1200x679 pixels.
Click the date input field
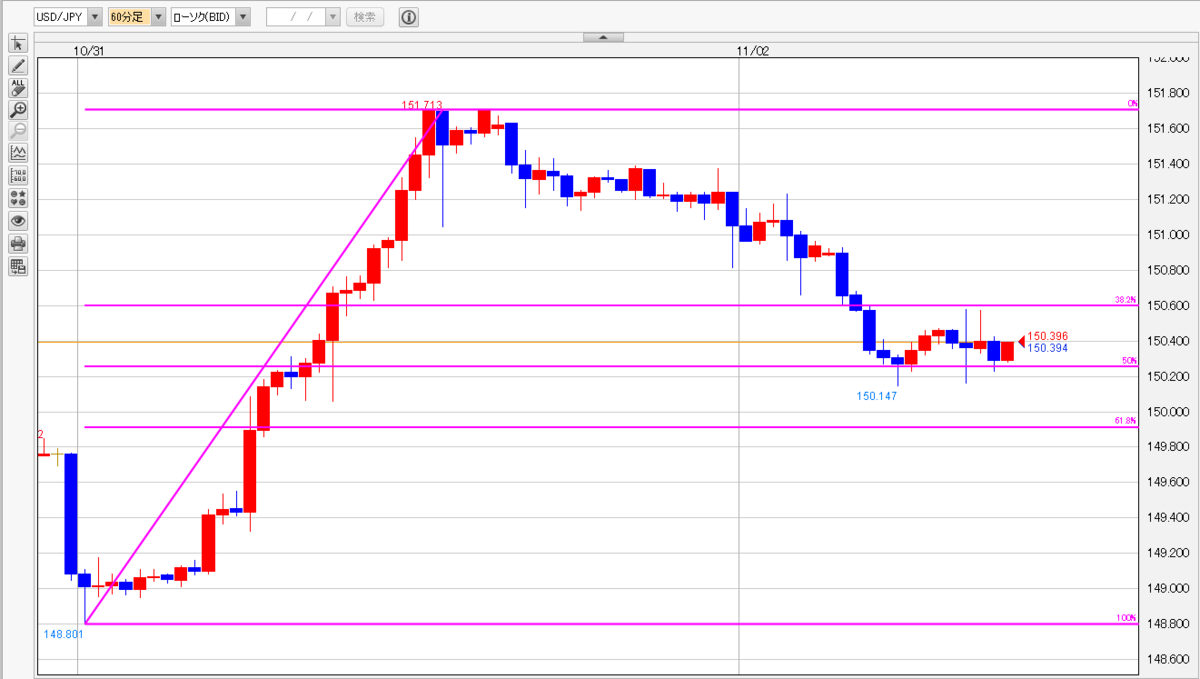pyautogui.click(x=296, y=17)
